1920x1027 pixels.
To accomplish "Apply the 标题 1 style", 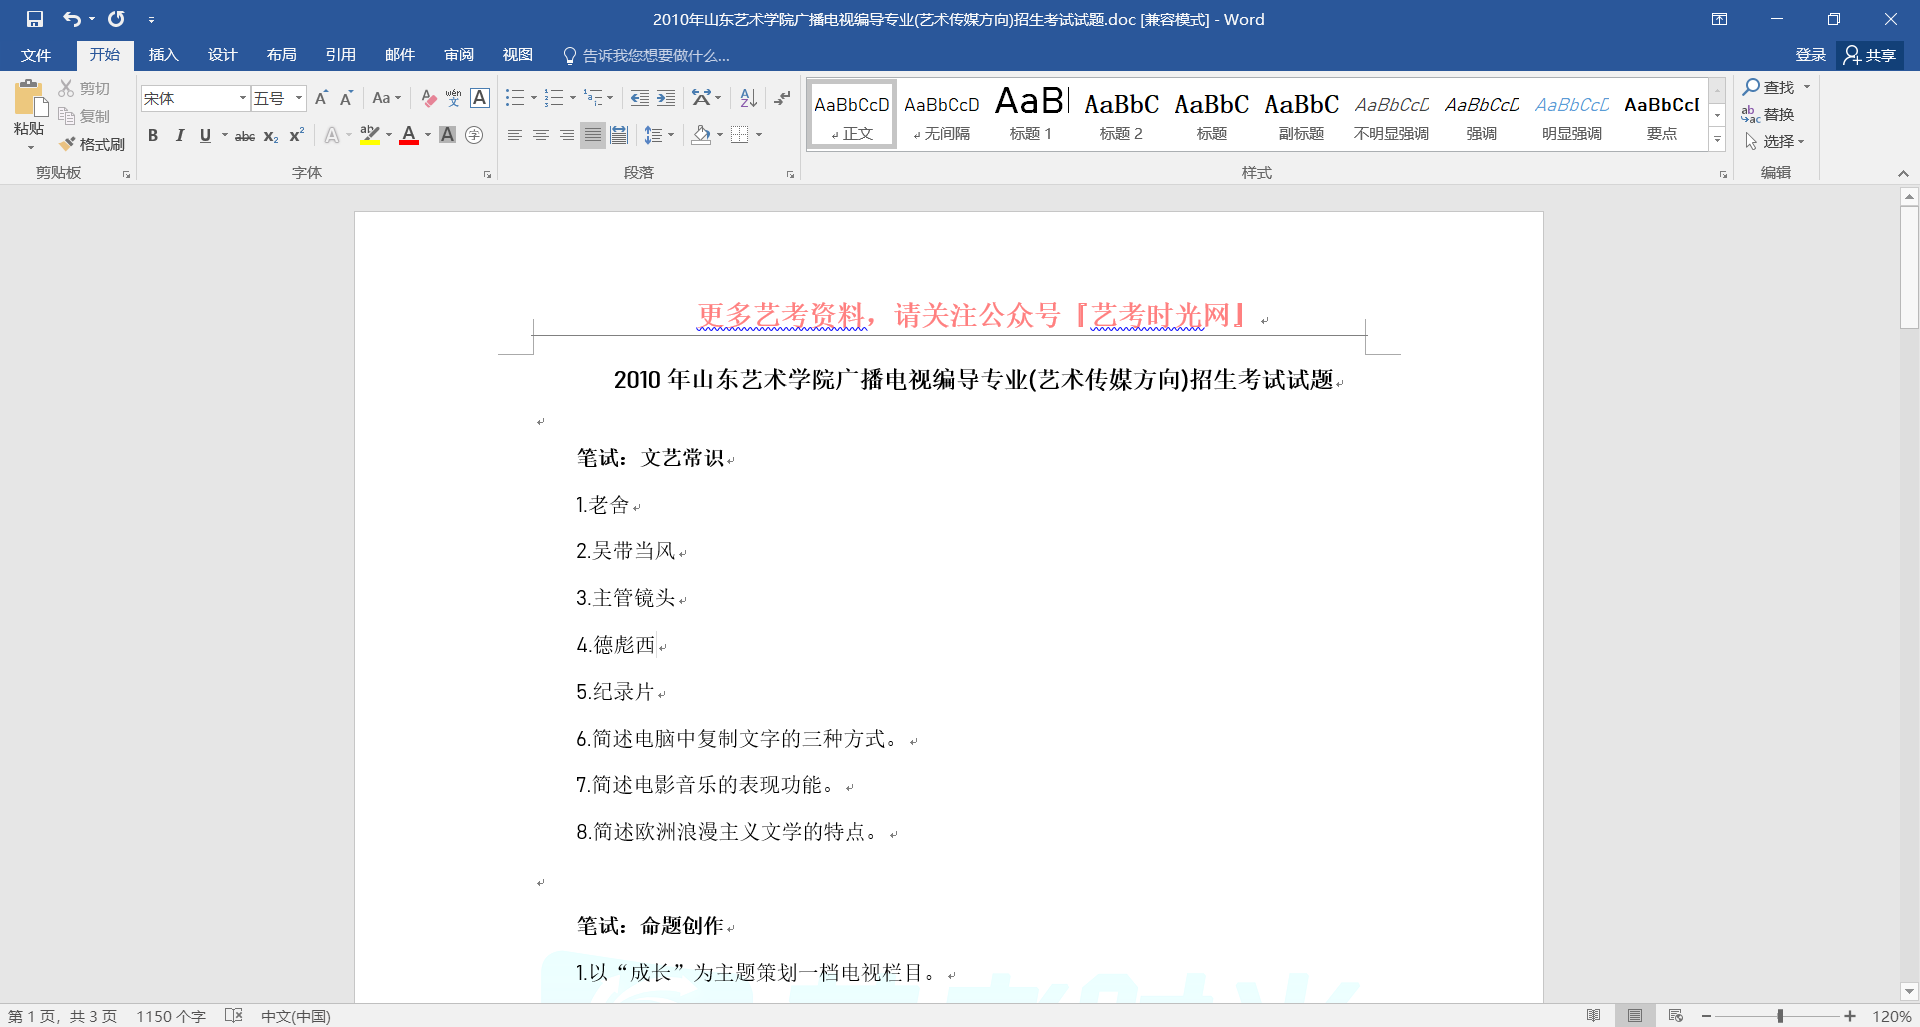I will (1031, 114).
